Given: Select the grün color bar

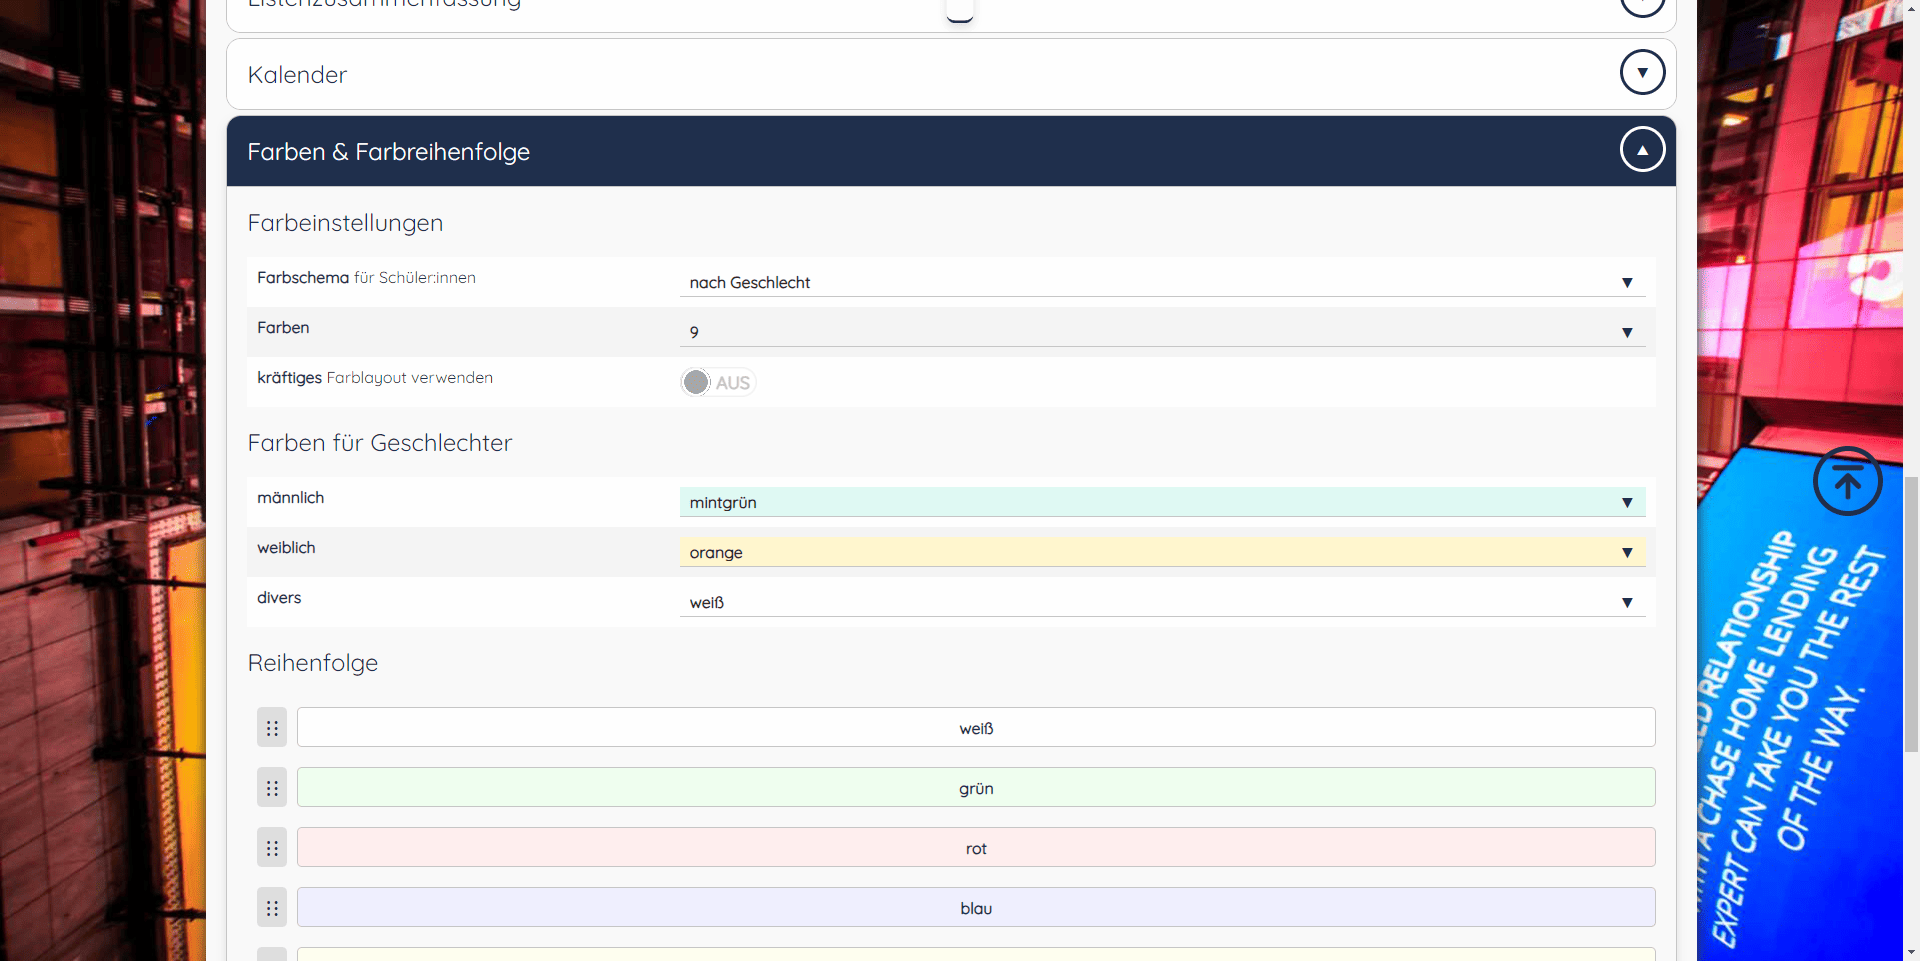Looking at the screenshot, I should pyautogui.click(x=975, y=788).
